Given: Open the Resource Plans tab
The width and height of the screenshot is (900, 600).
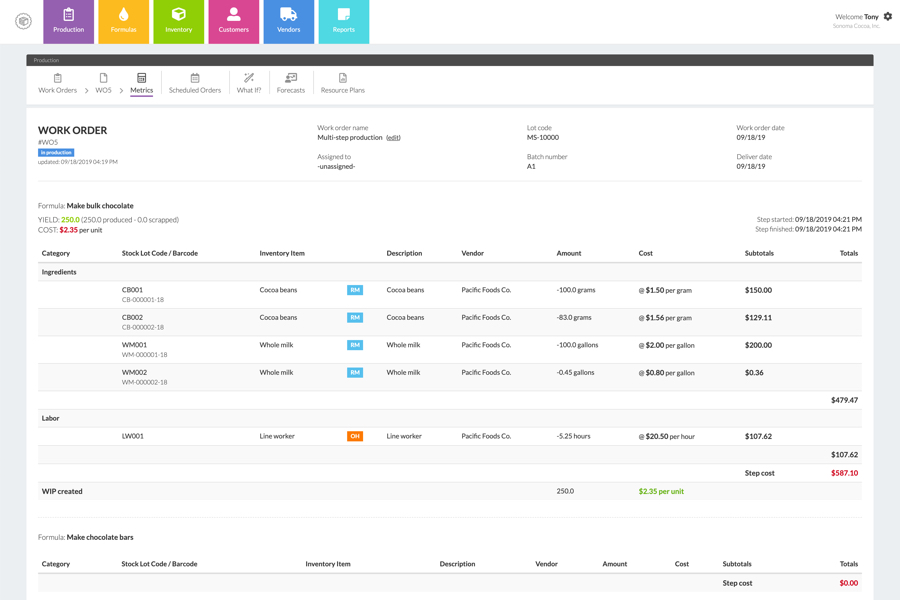Looking at the screenshot, I should [342, 83].
